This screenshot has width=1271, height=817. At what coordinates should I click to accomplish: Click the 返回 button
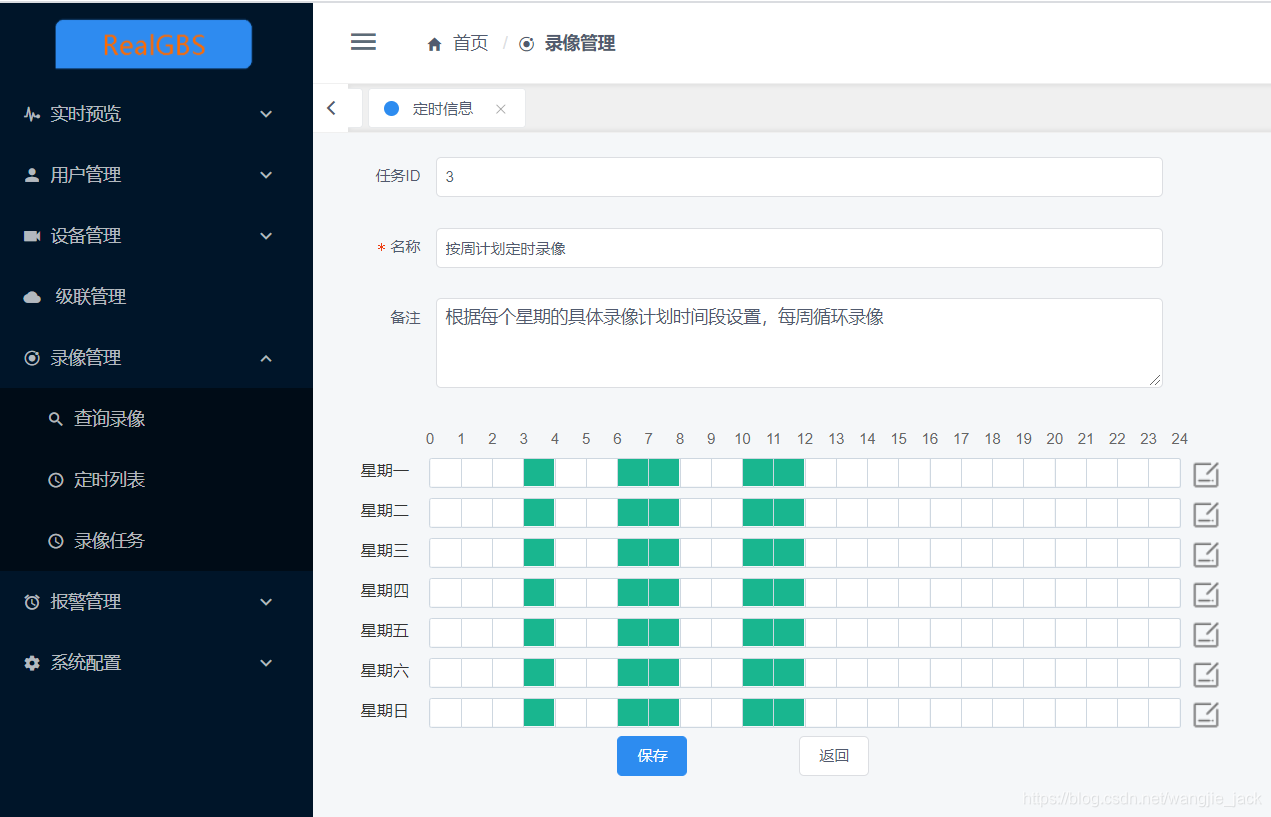point(834,756)
